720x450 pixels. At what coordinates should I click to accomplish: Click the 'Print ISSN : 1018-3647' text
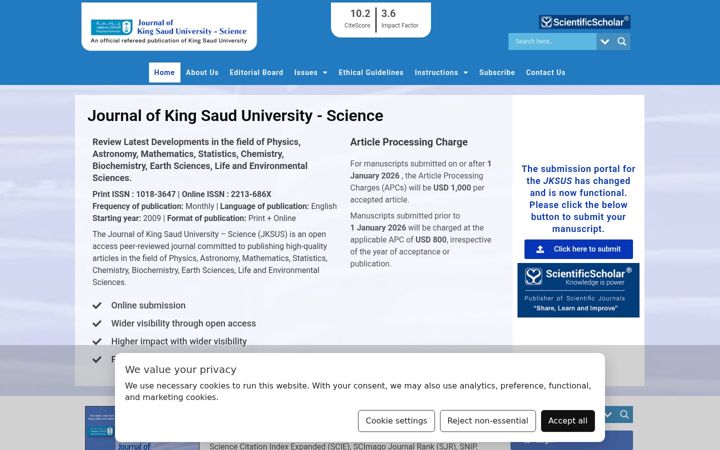coord(134,194)
